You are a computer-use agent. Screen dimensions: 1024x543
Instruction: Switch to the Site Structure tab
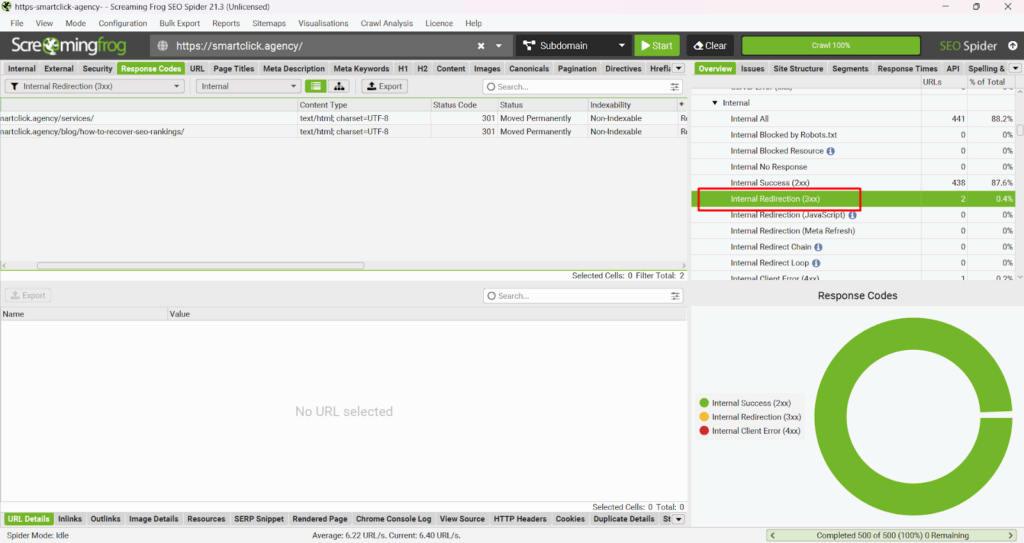pyautogui.click(x=798, y=69)
